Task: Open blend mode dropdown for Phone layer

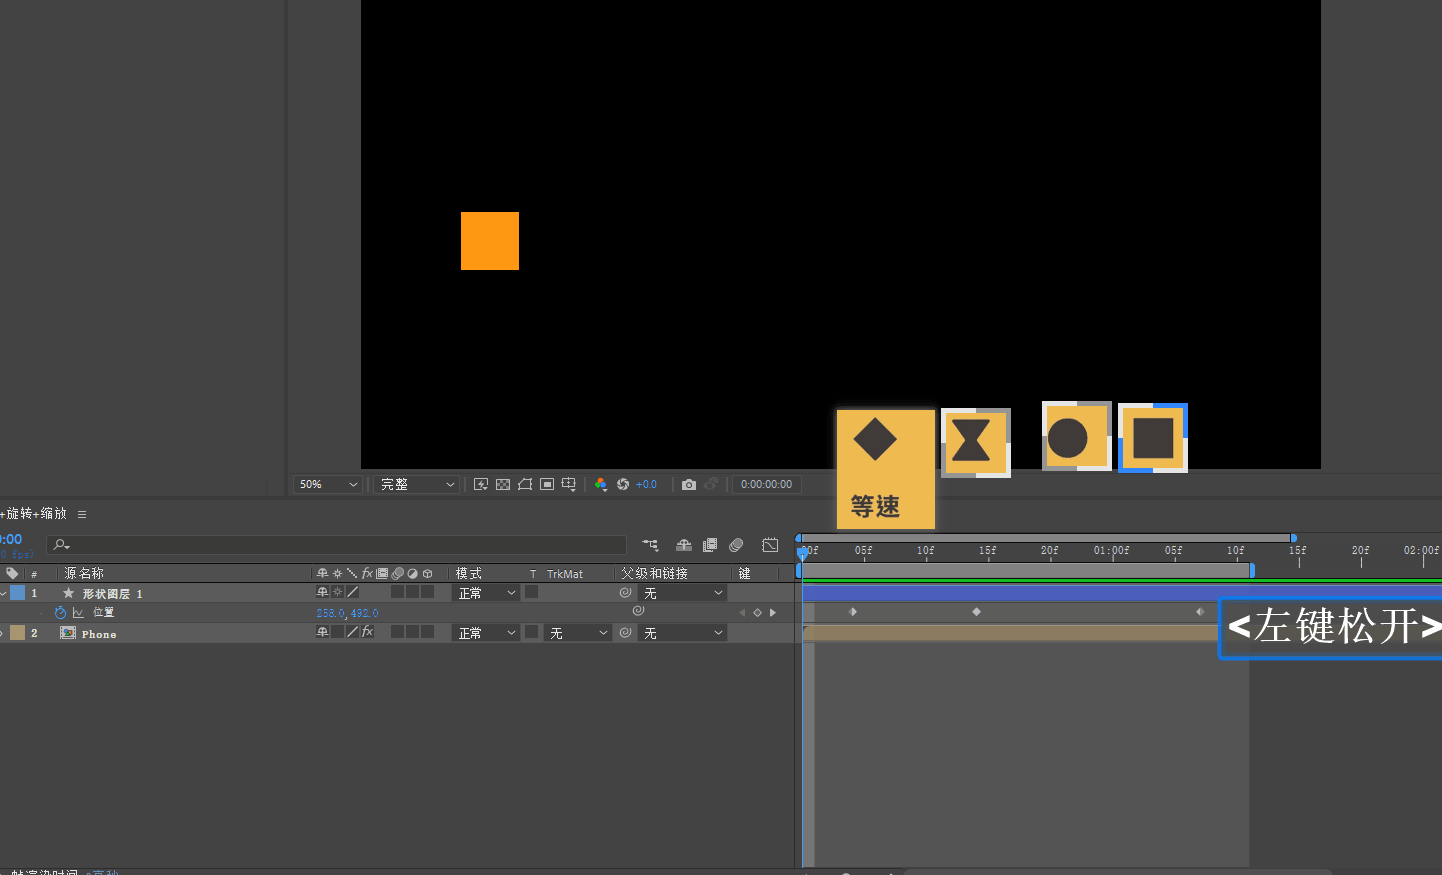Action: pos(487,633)
